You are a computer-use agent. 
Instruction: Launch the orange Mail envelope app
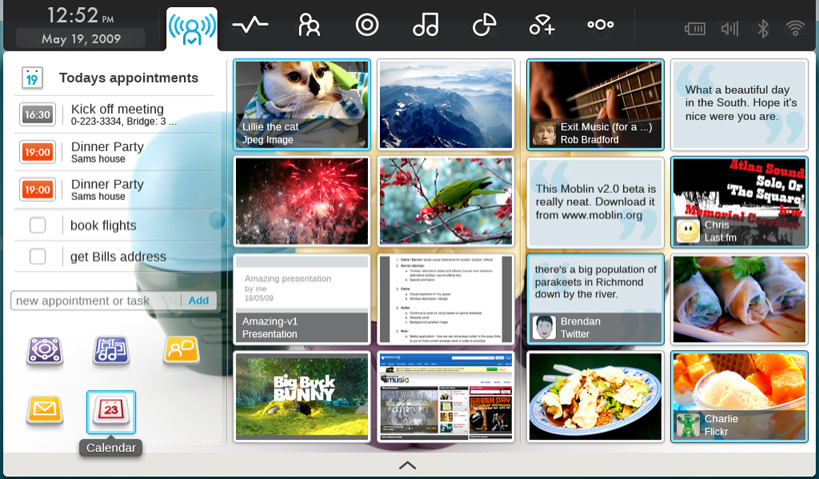[x=46, y=409]
